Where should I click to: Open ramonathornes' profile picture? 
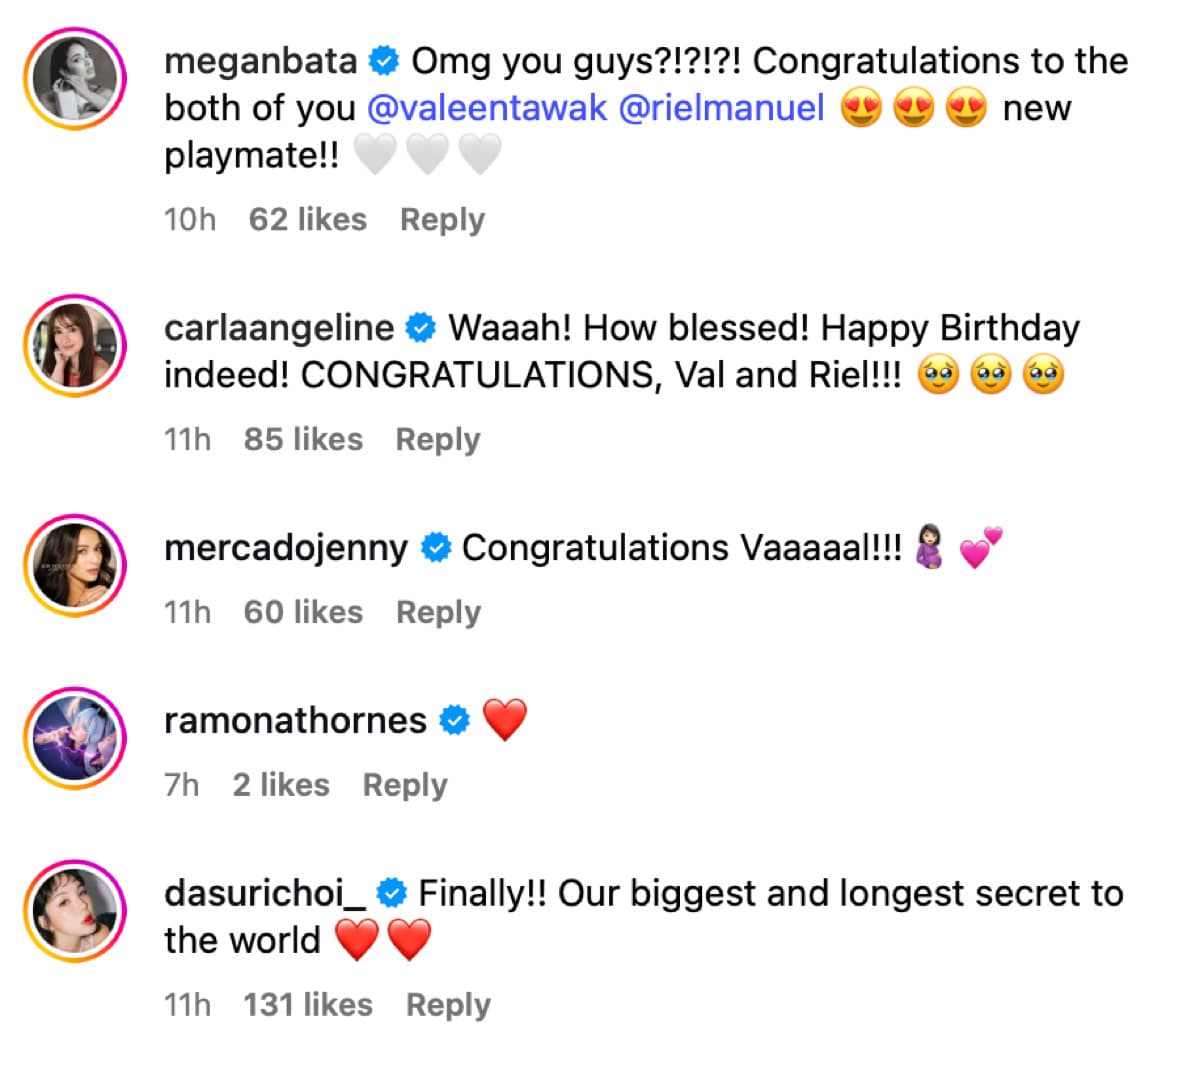(x=75, y=738)
